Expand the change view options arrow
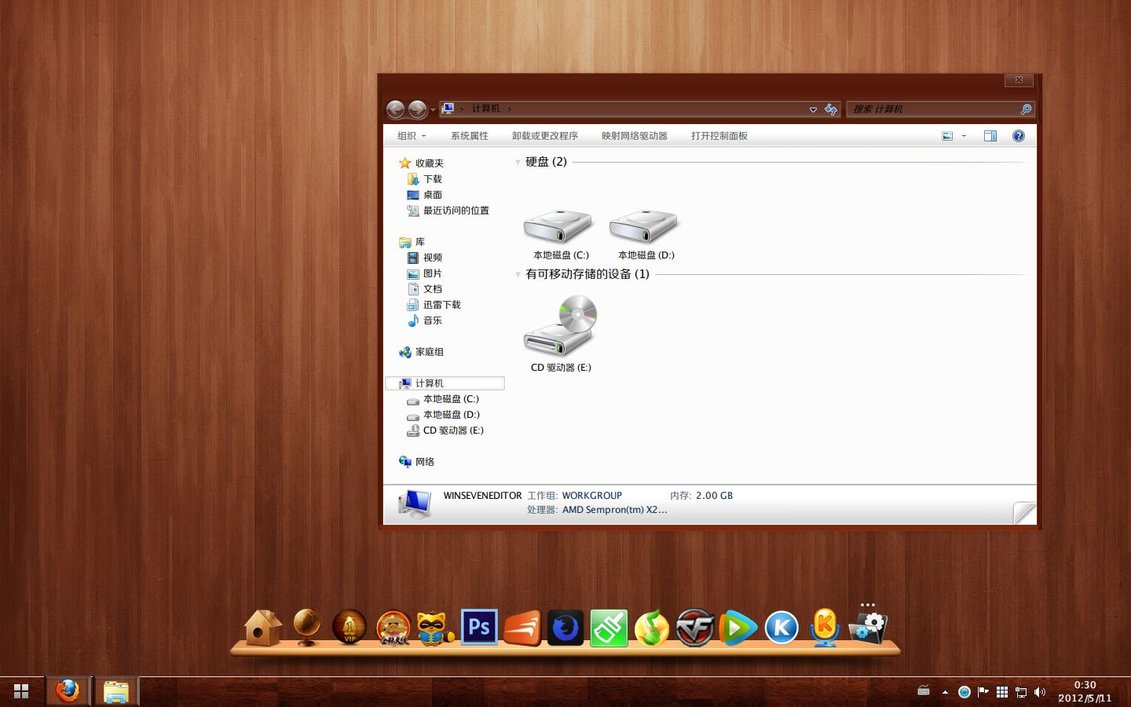This screenshot has width=1131, height=707. click(x=964, y=136)
